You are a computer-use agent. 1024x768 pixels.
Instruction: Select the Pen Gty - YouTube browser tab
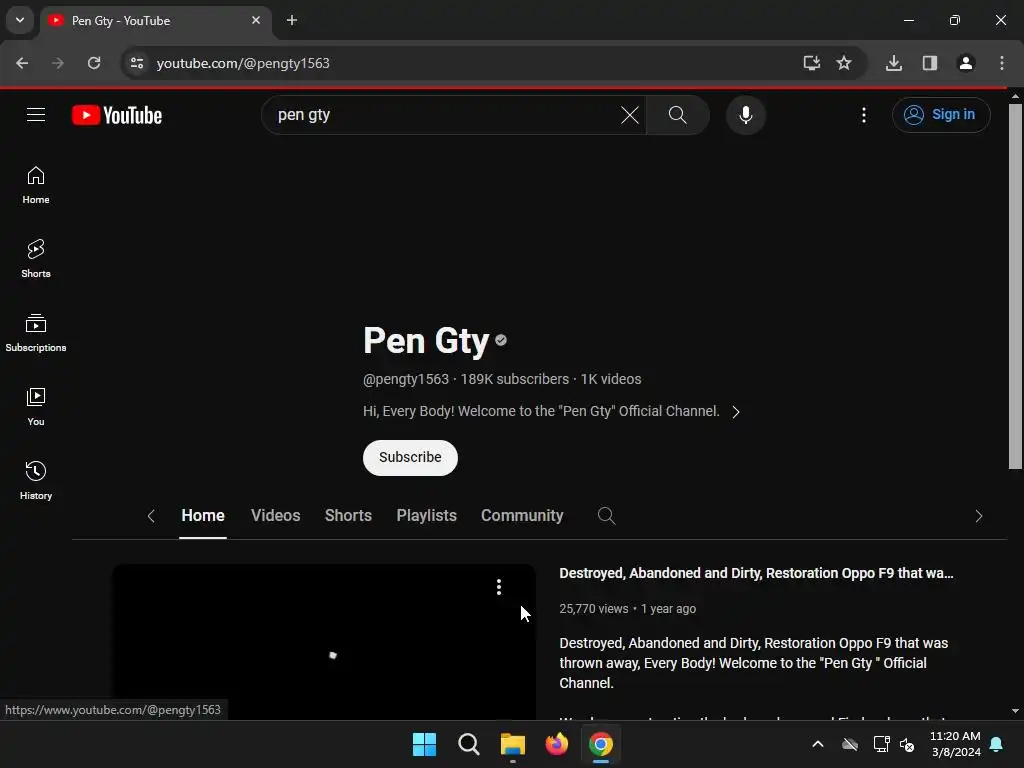tap(157, 21)
